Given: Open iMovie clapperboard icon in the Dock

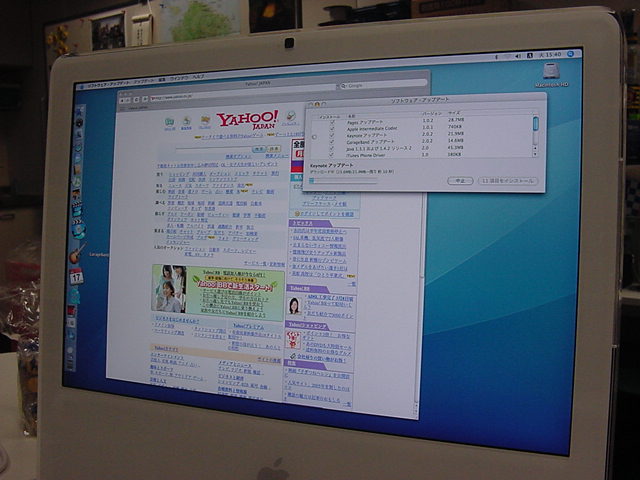Looking at the screenshot, I should point(77,210).
